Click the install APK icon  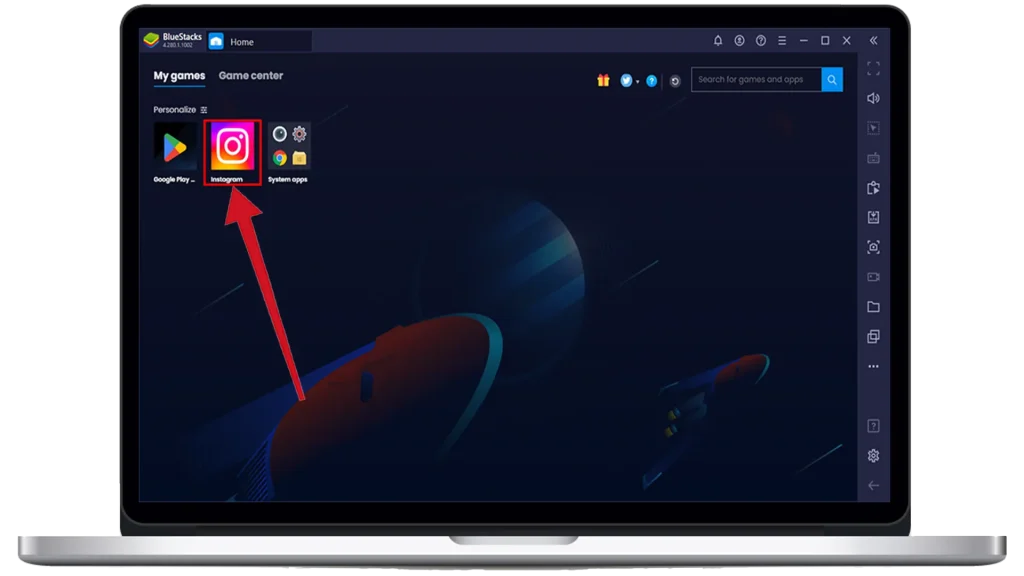(873, 217)
